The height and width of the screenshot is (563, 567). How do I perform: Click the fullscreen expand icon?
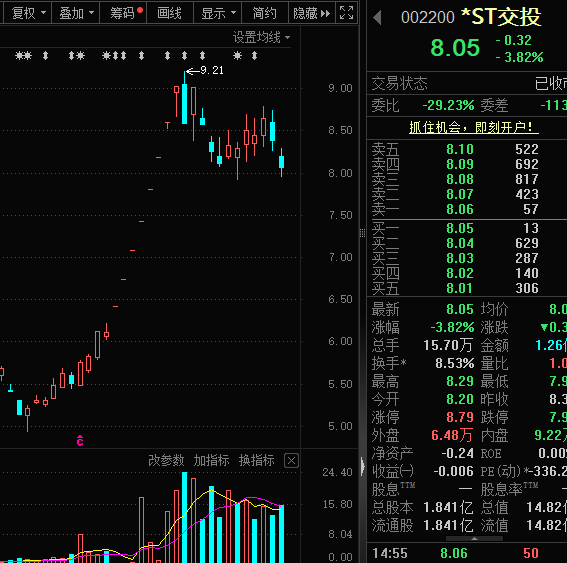coord(346,13)
